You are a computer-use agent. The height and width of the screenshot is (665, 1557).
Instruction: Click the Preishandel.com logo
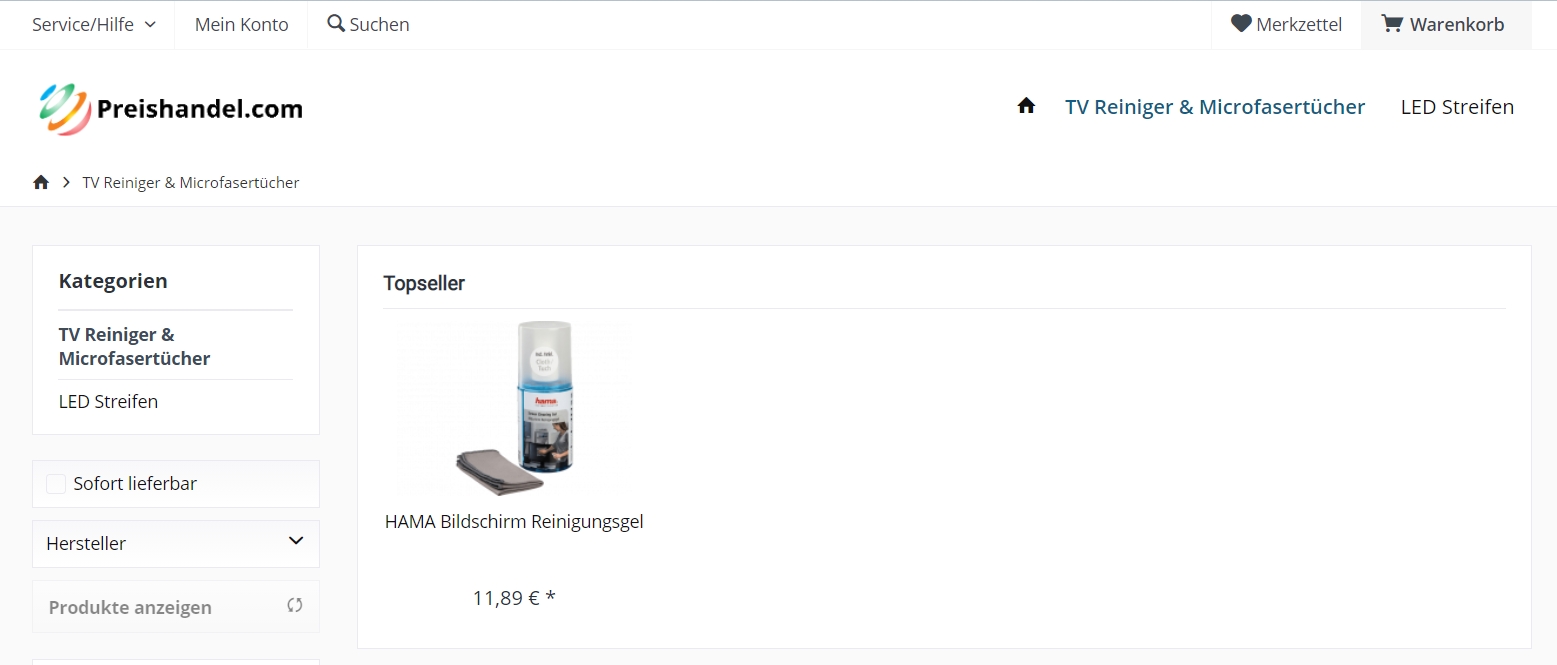click(171, 108)
